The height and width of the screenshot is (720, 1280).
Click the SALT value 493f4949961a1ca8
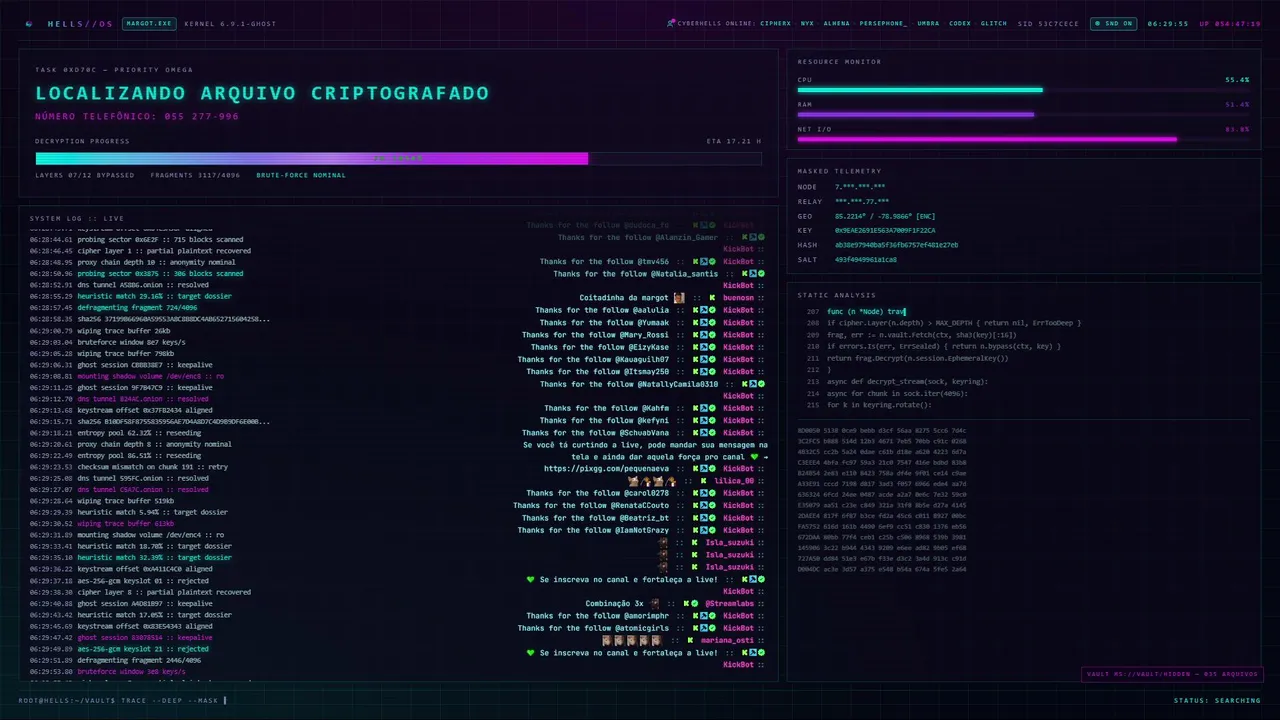pos(866,259)
